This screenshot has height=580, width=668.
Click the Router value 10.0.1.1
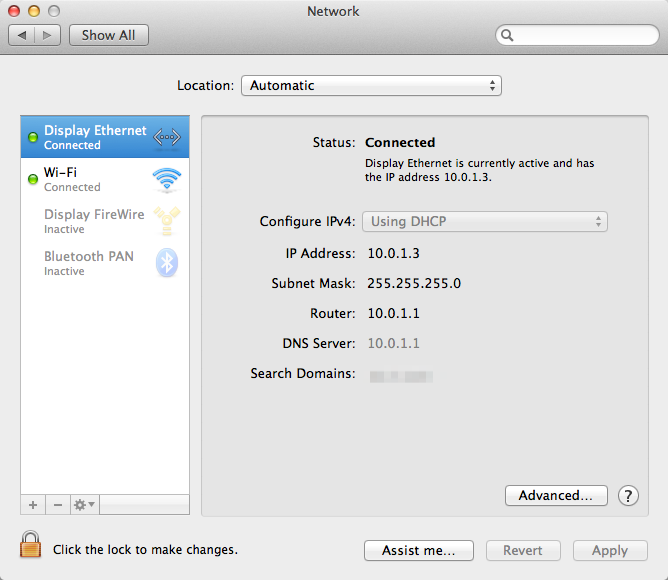tap(394, 314)
